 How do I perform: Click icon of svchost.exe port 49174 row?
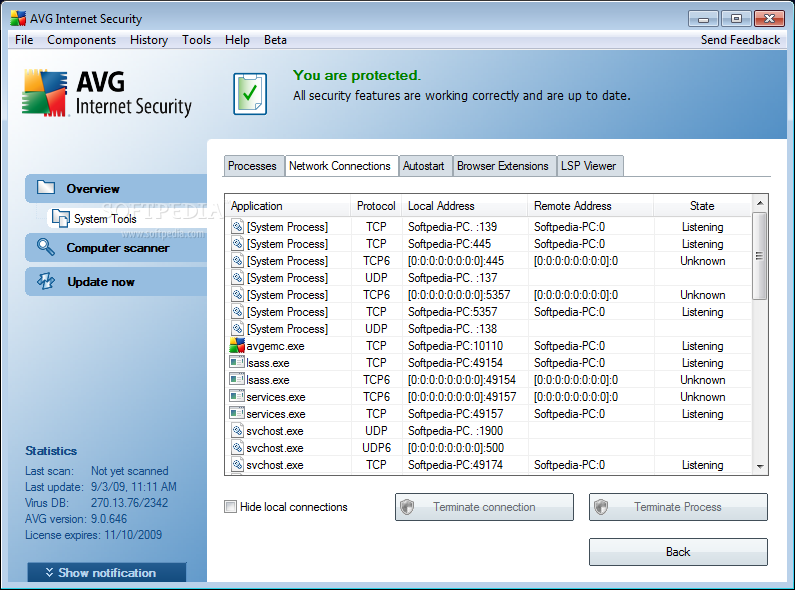tap(238, 464)
